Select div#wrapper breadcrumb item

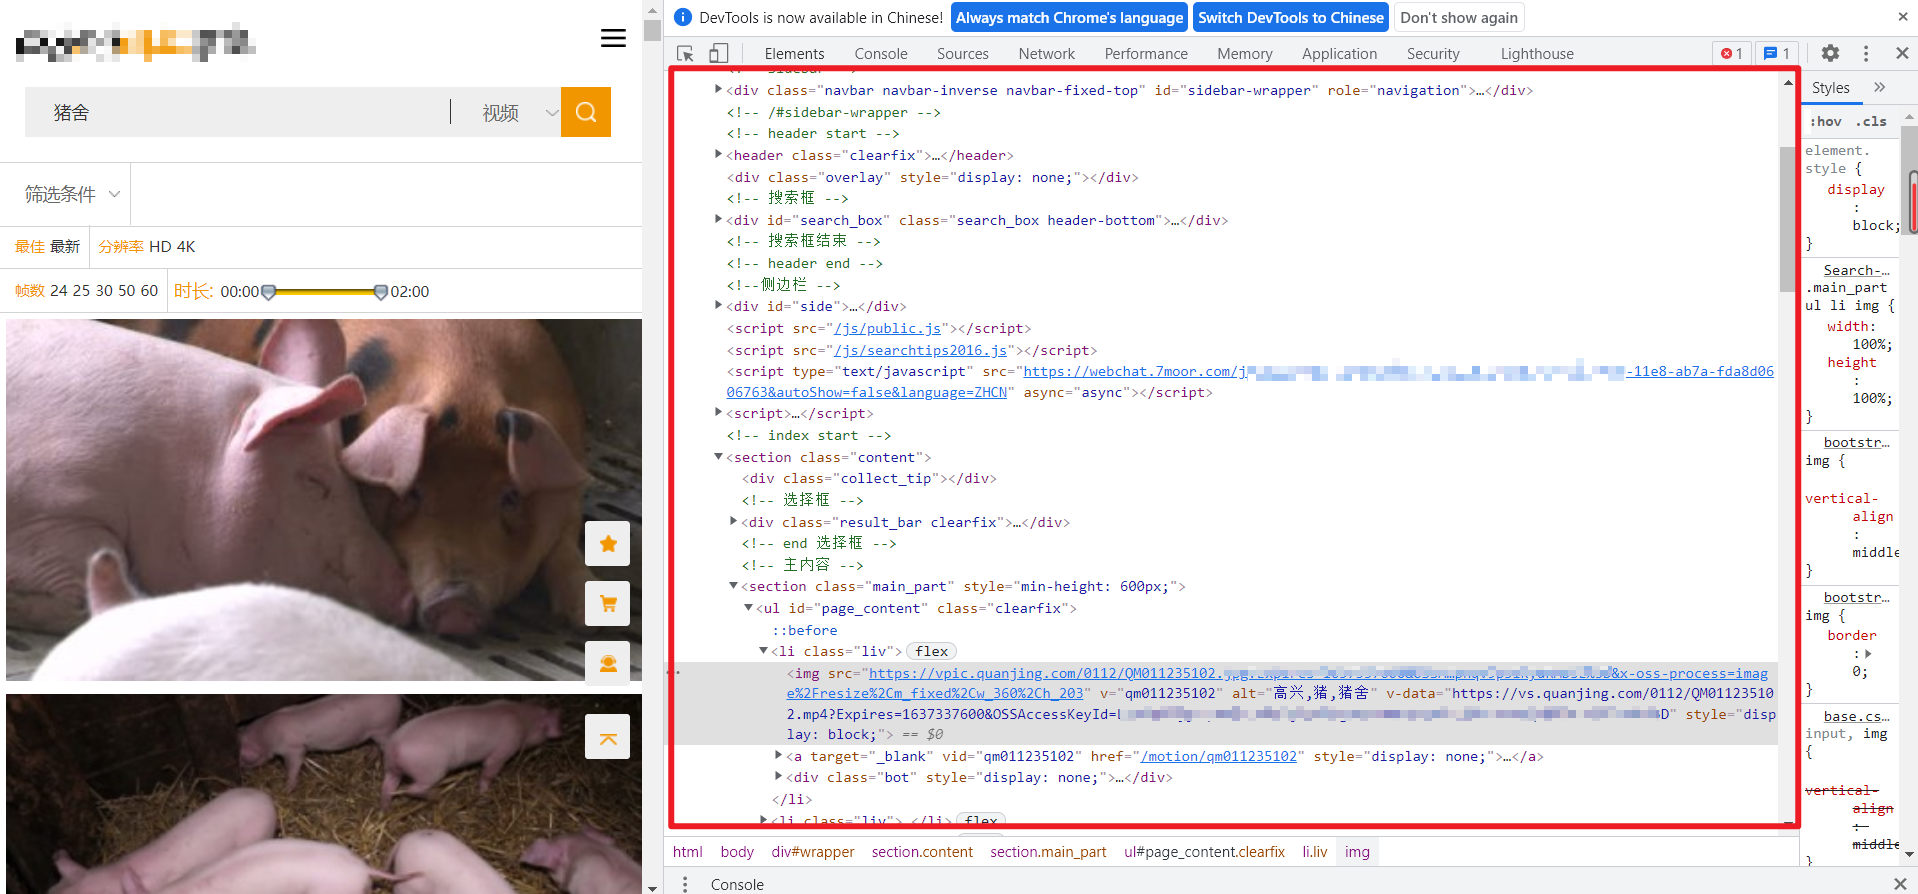click(812, 852)
